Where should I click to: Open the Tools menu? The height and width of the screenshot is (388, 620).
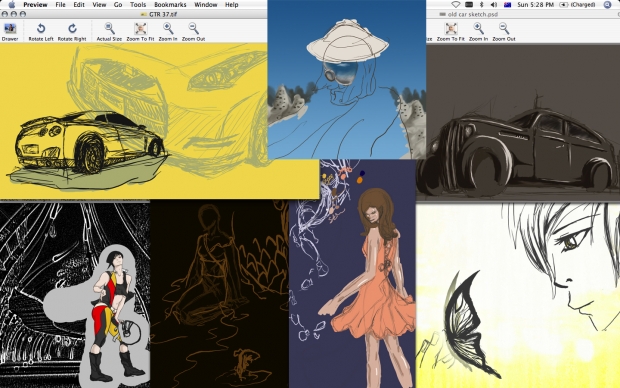point(138,5)
